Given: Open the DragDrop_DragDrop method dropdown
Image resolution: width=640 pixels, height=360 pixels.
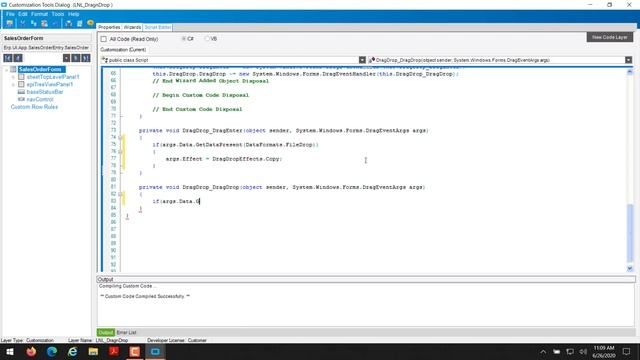Looking at the screenshot, I should point(628,60).
